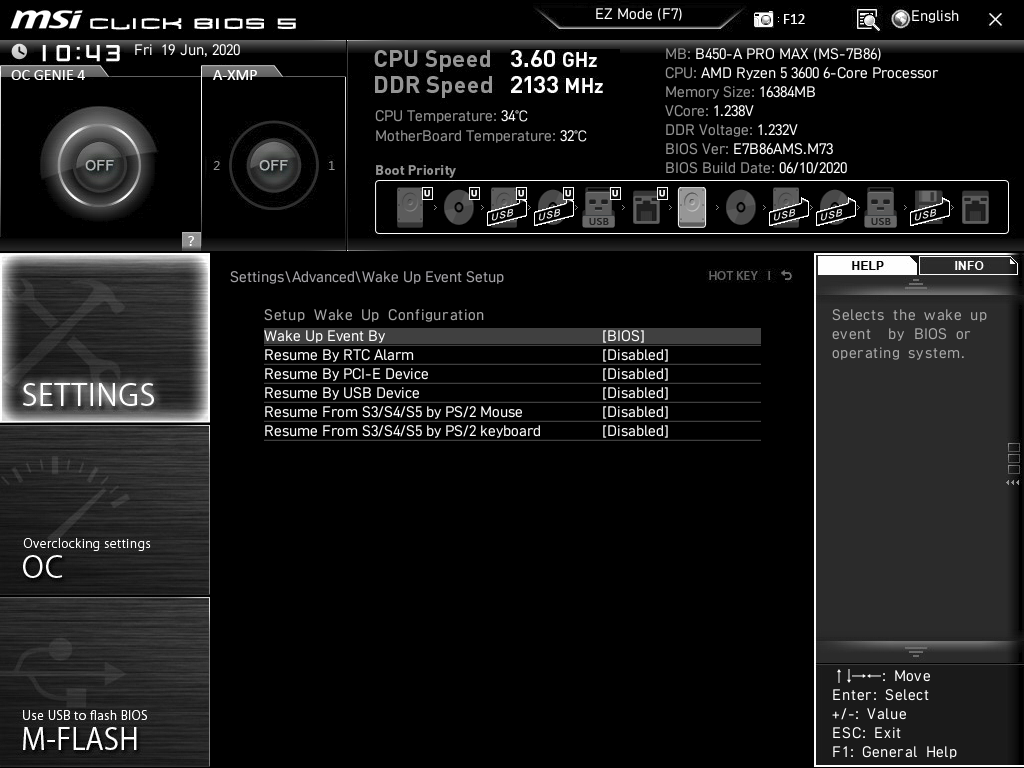Select the UEFI USB hard disk boot icon
Viewport: 1024px width, 768px height.
point(507,207)
